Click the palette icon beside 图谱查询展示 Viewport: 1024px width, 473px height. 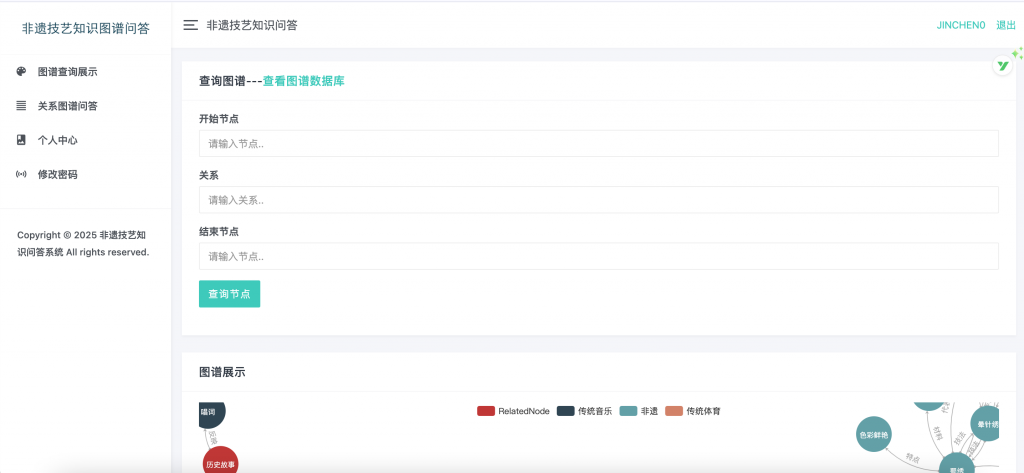tap(22, 72)
